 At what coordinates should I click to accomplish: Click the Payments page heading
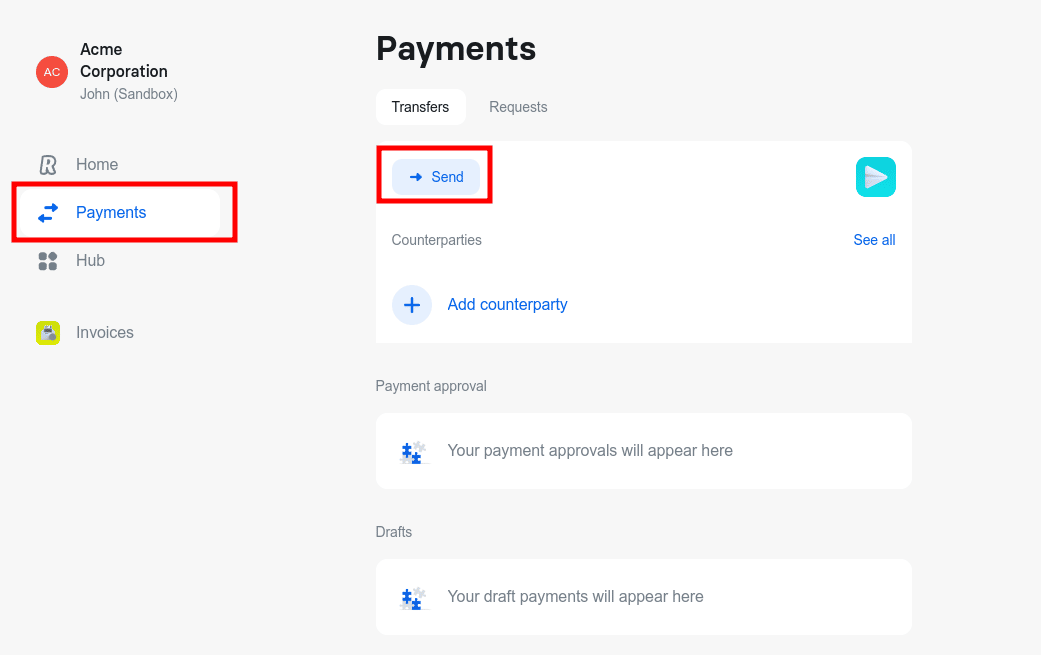(456, 48)
